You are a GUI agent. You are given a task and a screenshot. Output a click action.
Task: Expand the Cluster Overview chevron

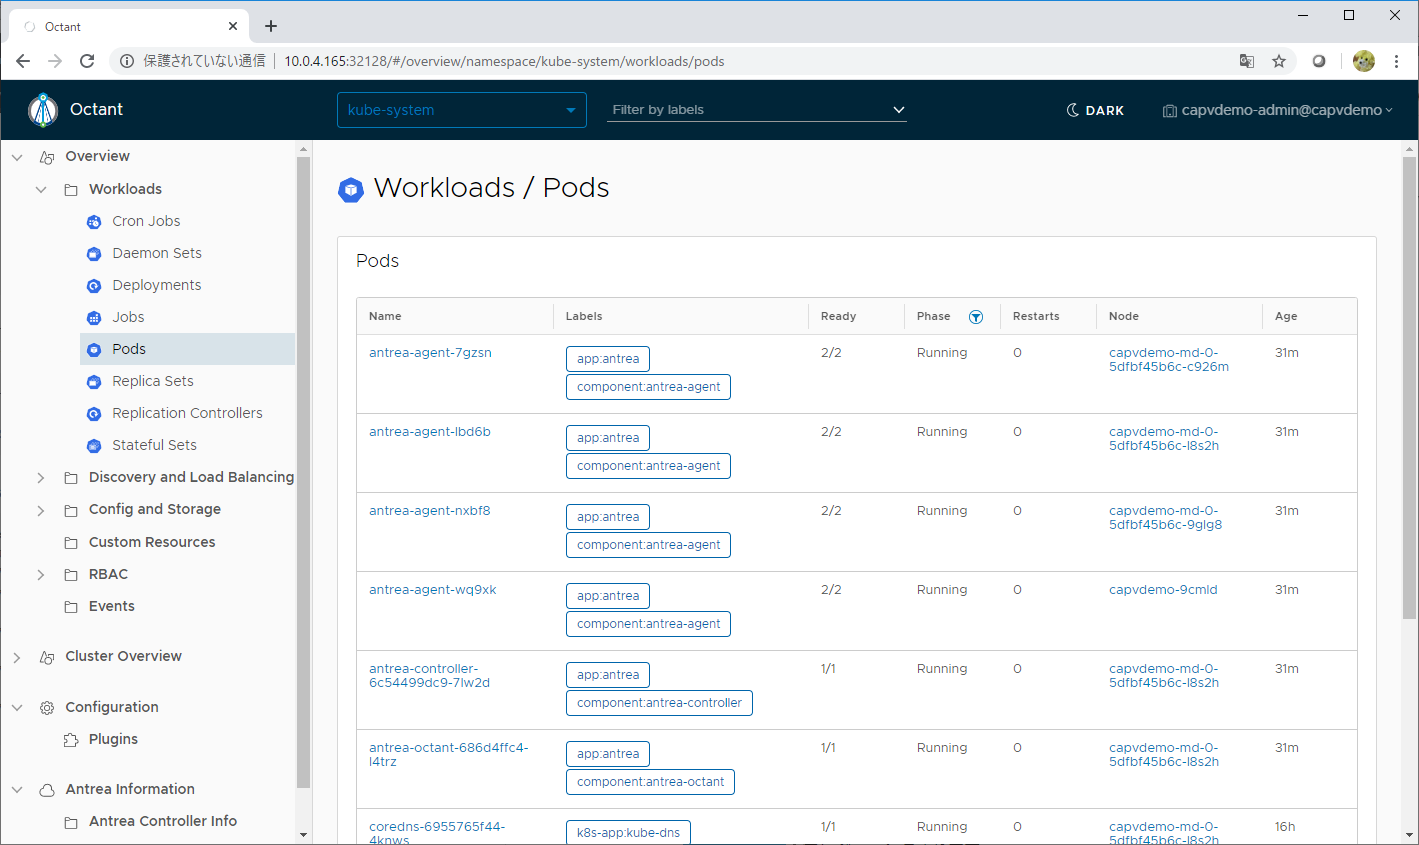click(17, 657)
